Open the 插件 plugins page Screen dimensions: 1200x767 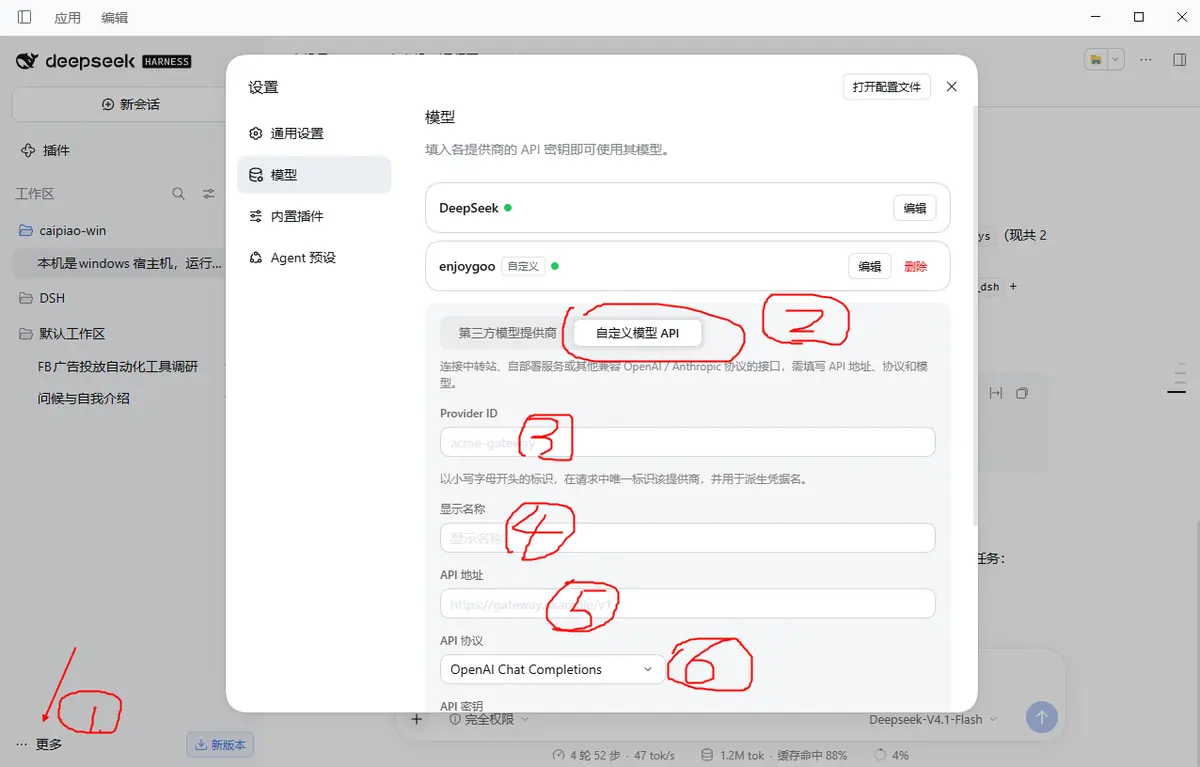[x=46, y=150]
